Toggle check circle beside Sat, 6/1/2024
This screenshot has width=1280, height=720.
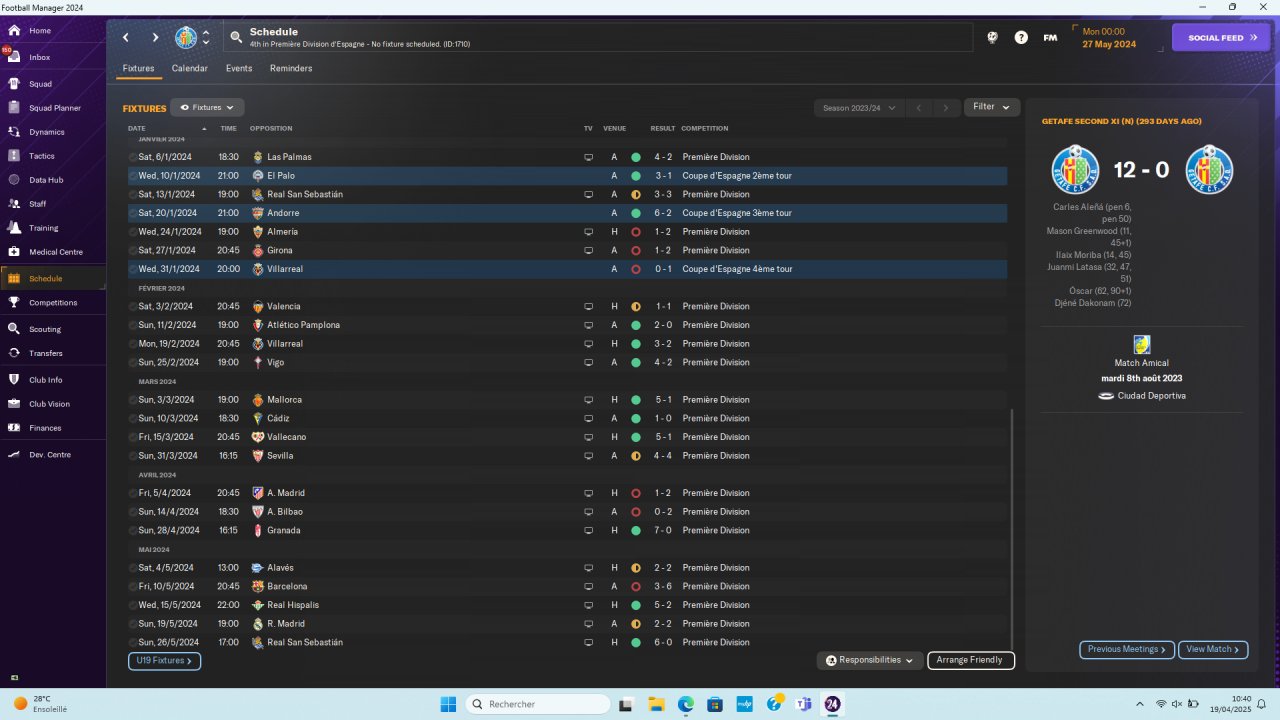(133, 157)
